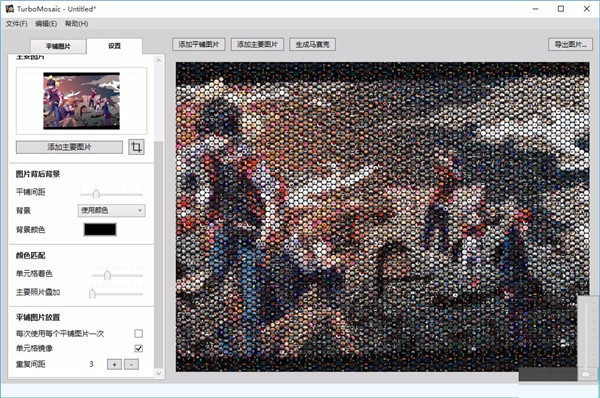Viewport: 600px width, 398px height.
Task: Click the main picture thumbnail preview
Action: click(82, 101)
